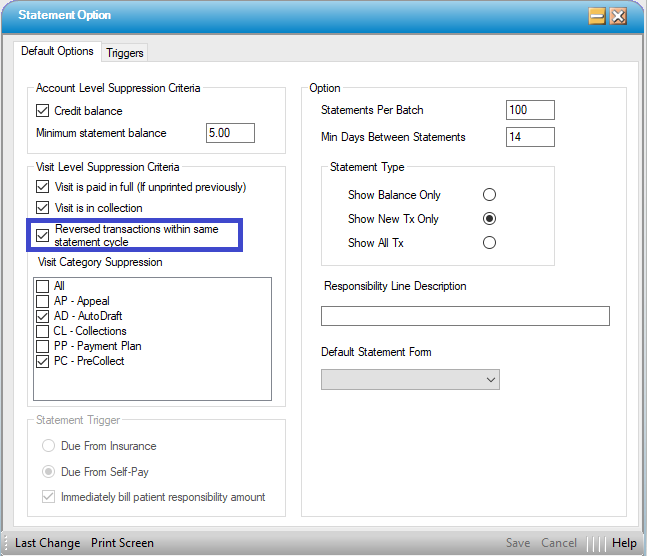Toggle Visit is paid in full checkbox
The width and height of the screenshot is (647, 556).
[43, 187]
